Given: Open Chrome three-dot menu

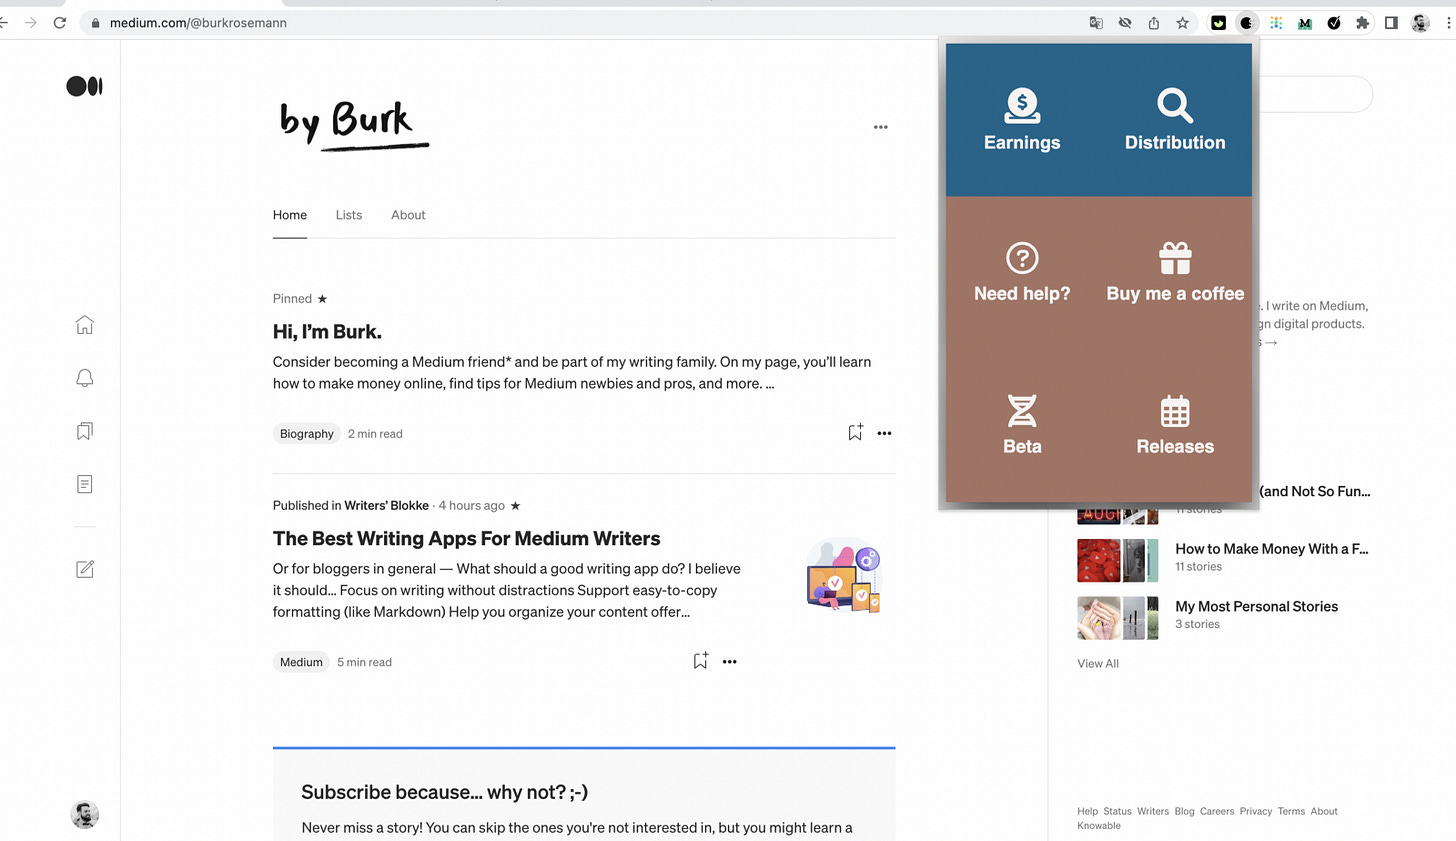Looking at the screenshot, I should (1448, 23).
